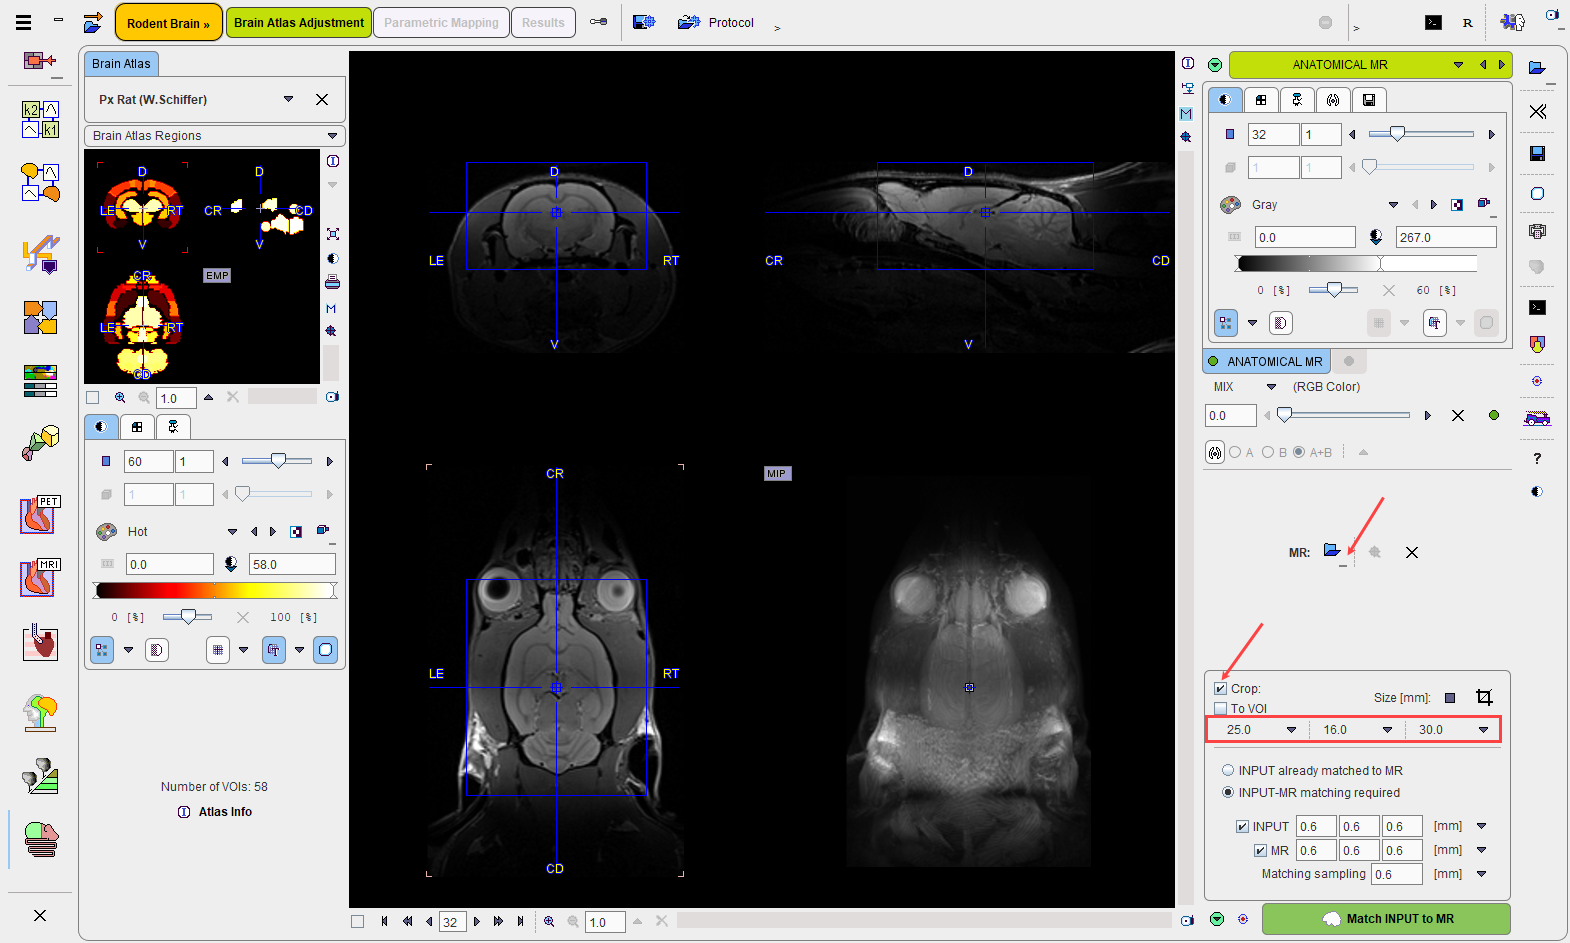Click the layout tab icon in atlas controls

(x=137, y=426)
